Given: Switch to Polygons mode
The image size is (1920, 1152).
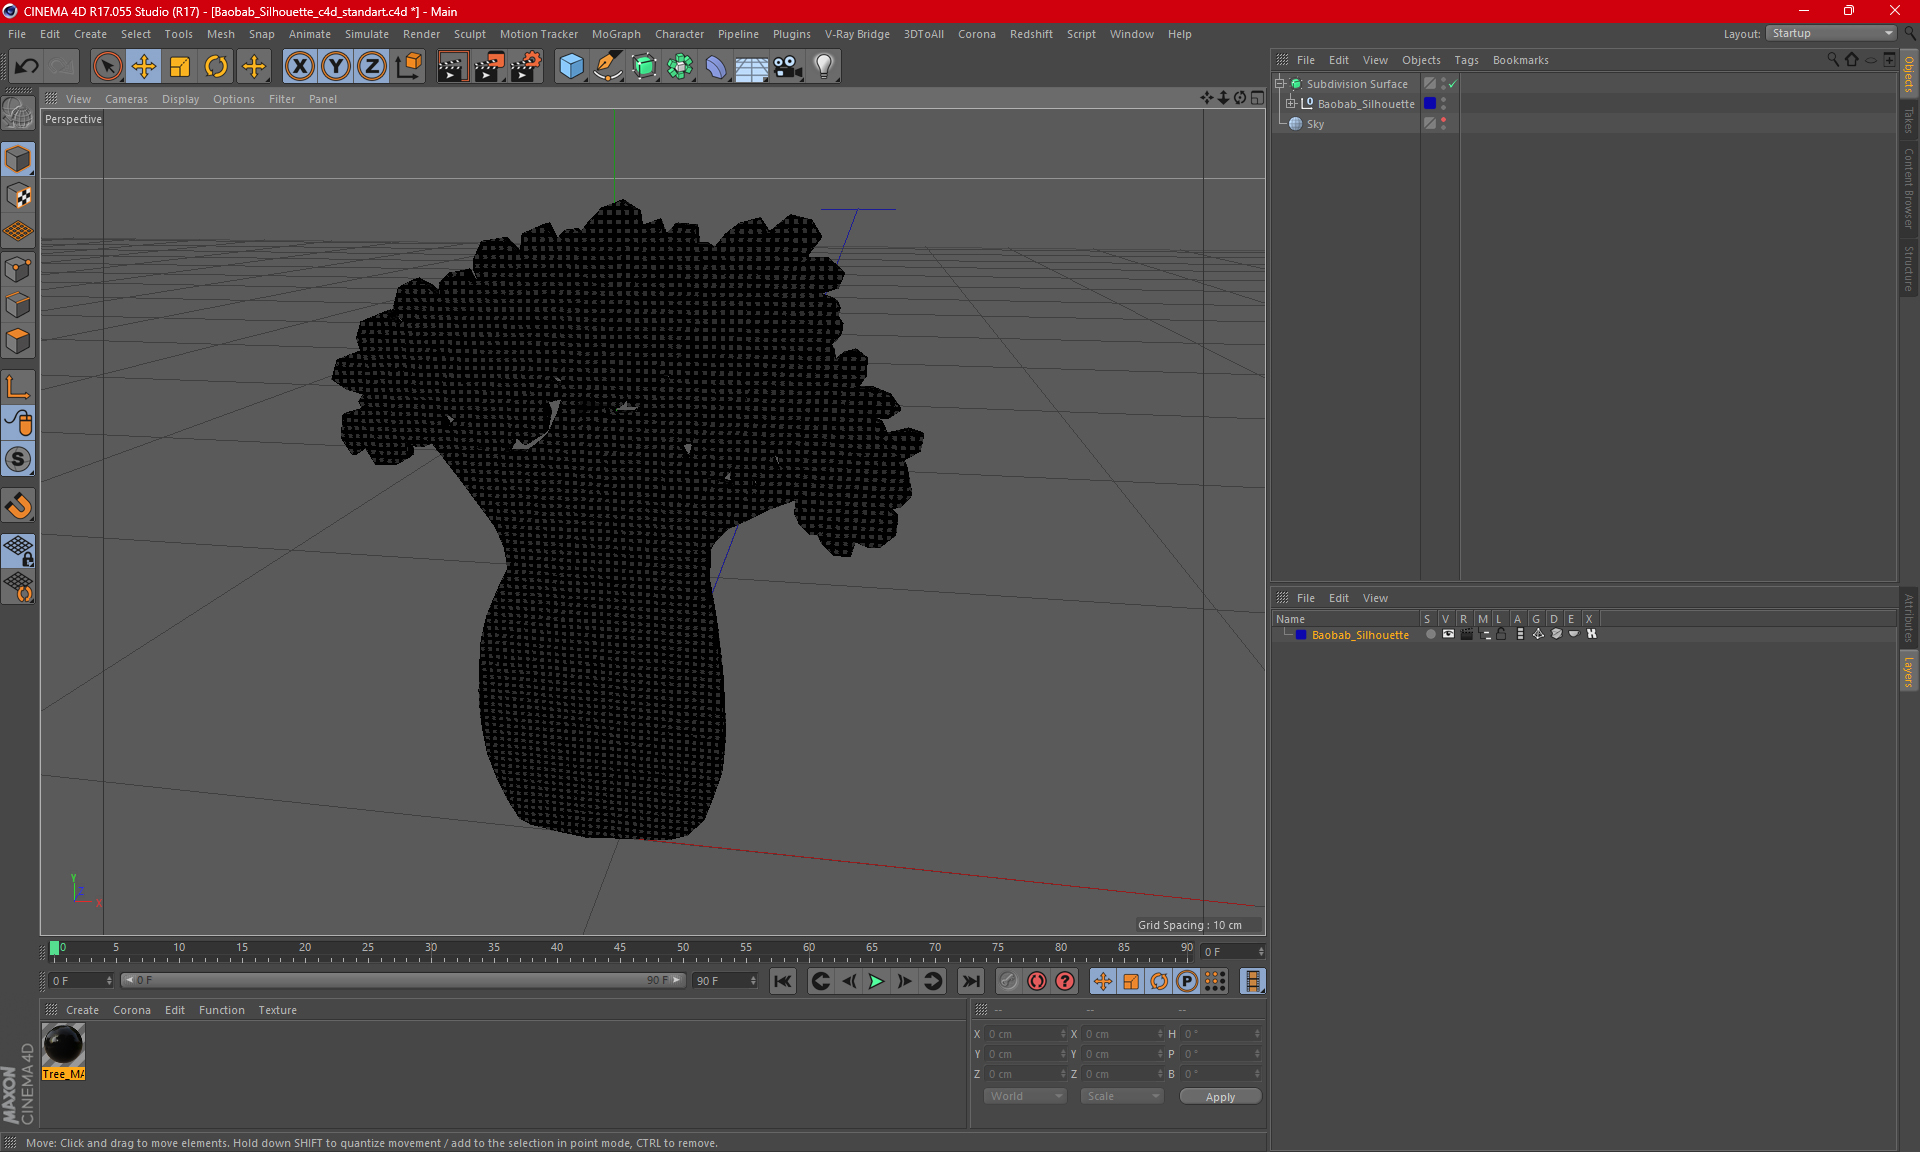Looking at the screenshot, I should click(x=18, y=341).
